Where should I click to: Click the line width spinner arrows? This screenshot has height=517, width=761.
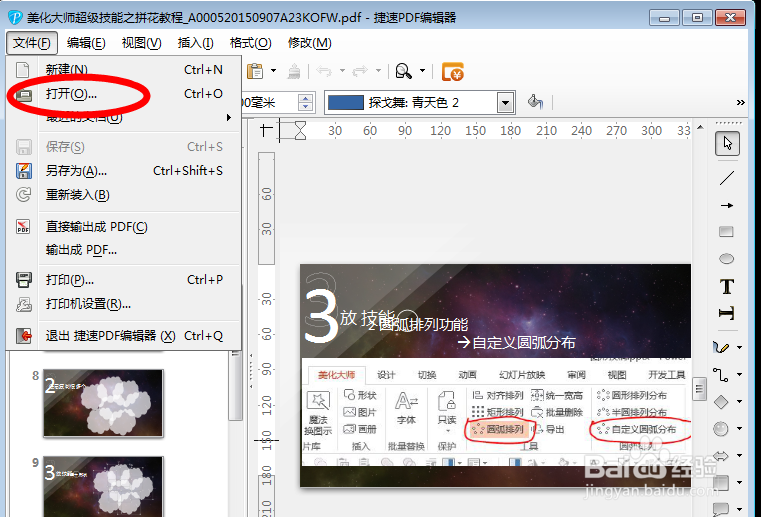(x=305, y=102)
